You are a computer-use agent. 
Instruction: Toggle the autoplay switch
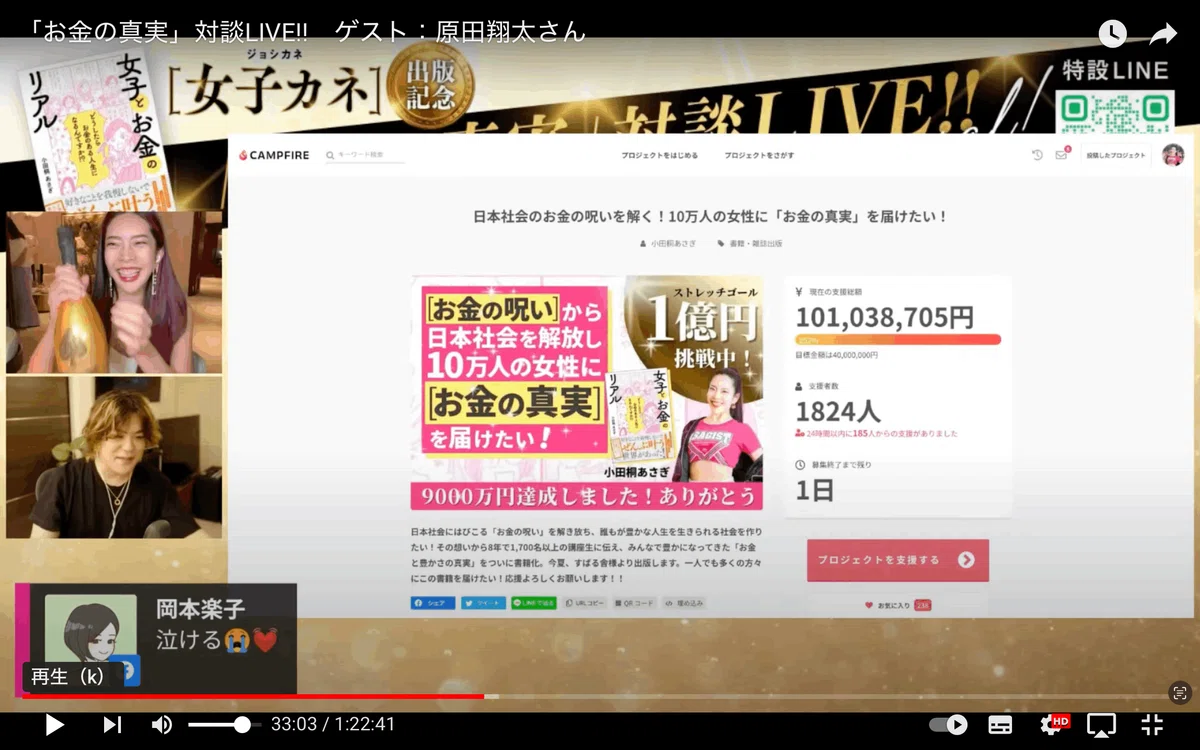948,724
